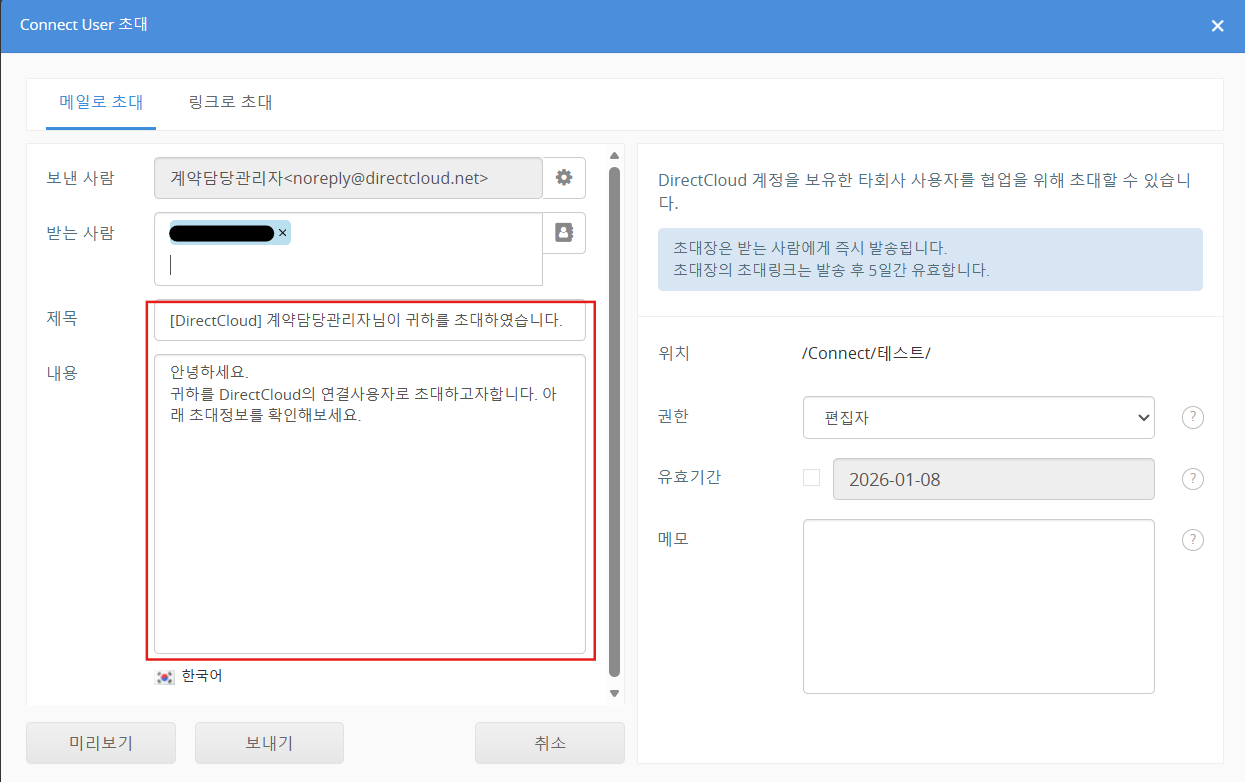Click the 2026-01-08 expiration date field
Screen dimensions: 1245x782
tap(992, 479)
